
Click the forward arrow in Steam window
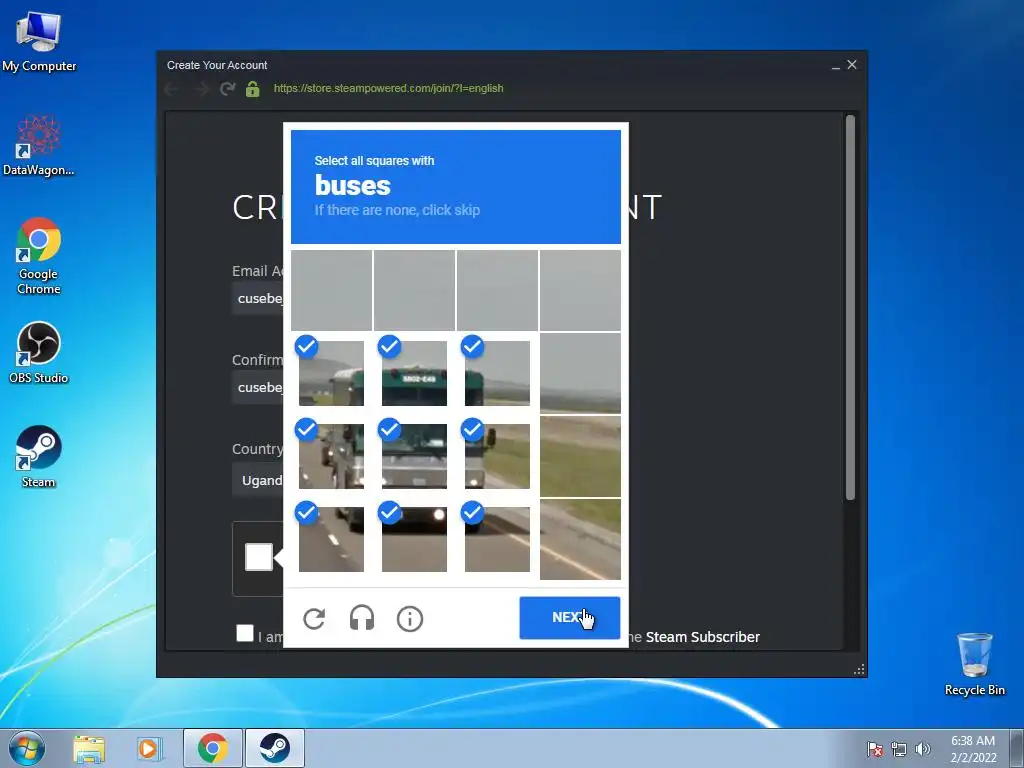point(201,89)
